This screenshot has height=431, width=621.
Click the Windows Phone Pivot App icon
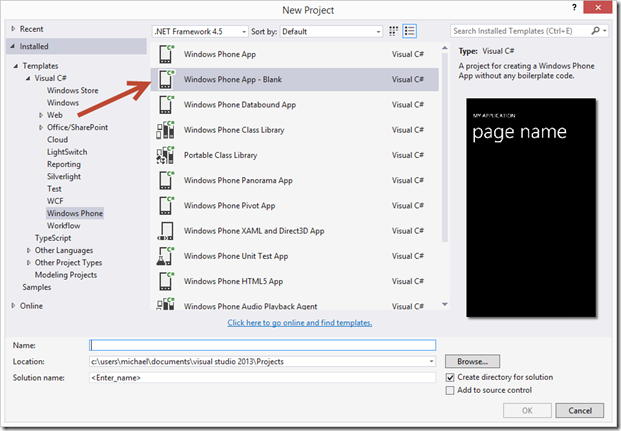(x=166, y=206)
